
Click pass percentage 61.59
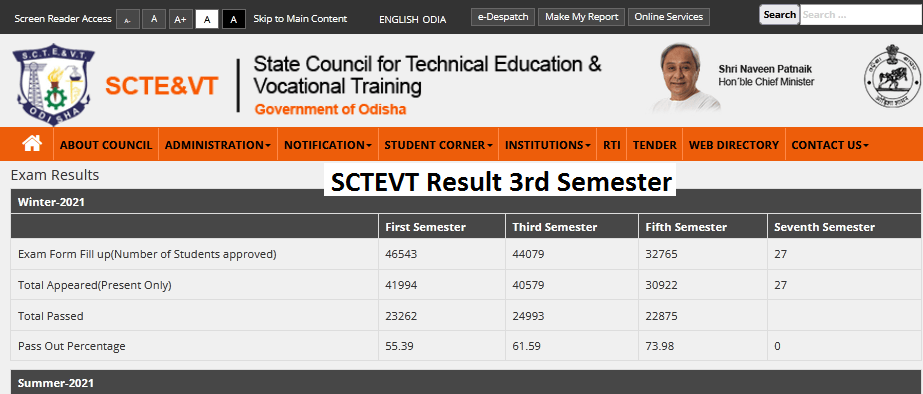(x=526, y=346)
